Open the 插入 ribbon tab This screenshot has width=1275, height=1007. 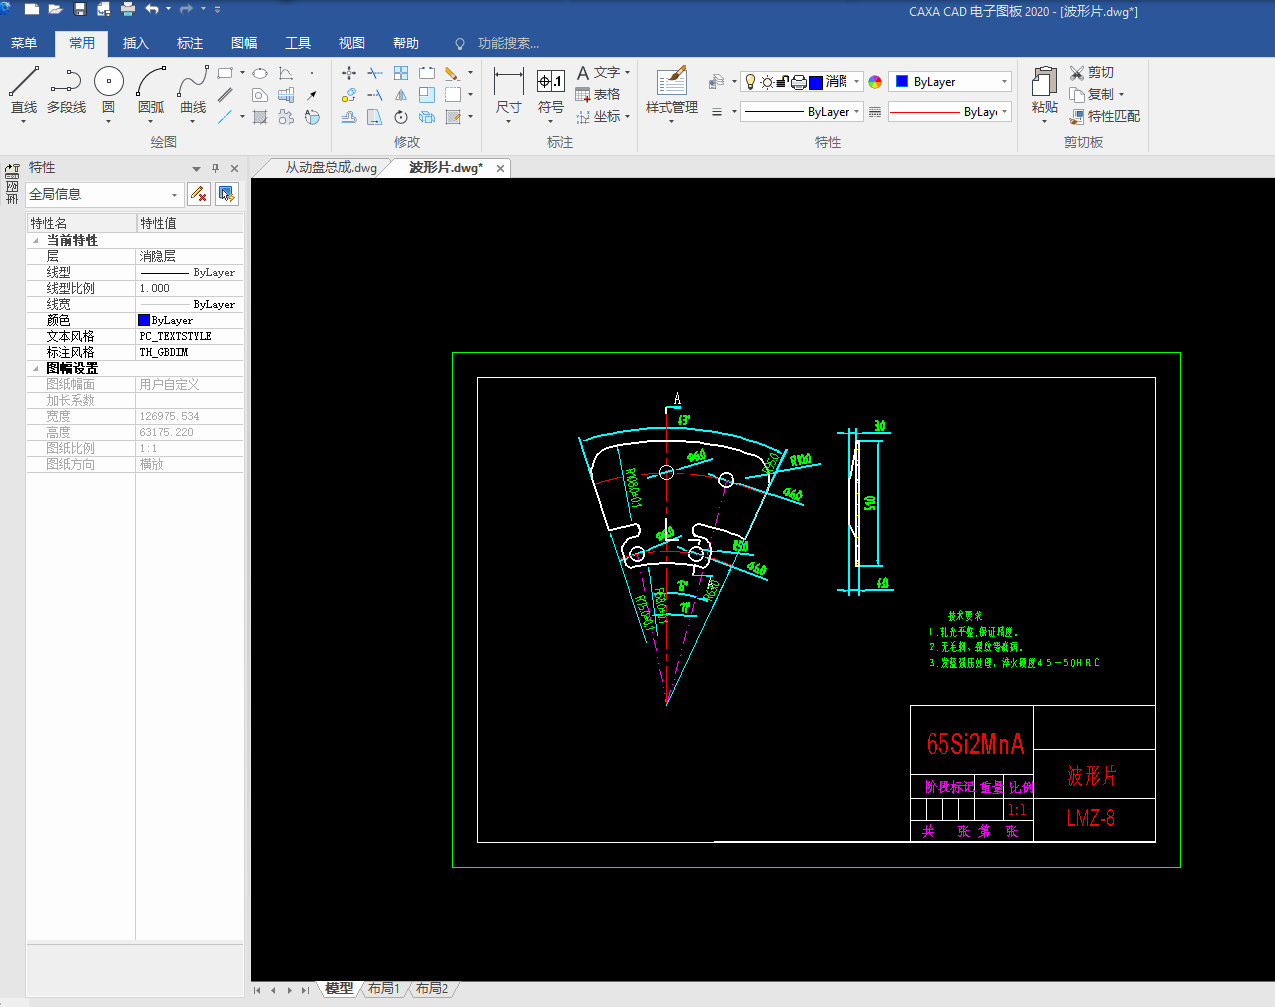coord(135,43)
